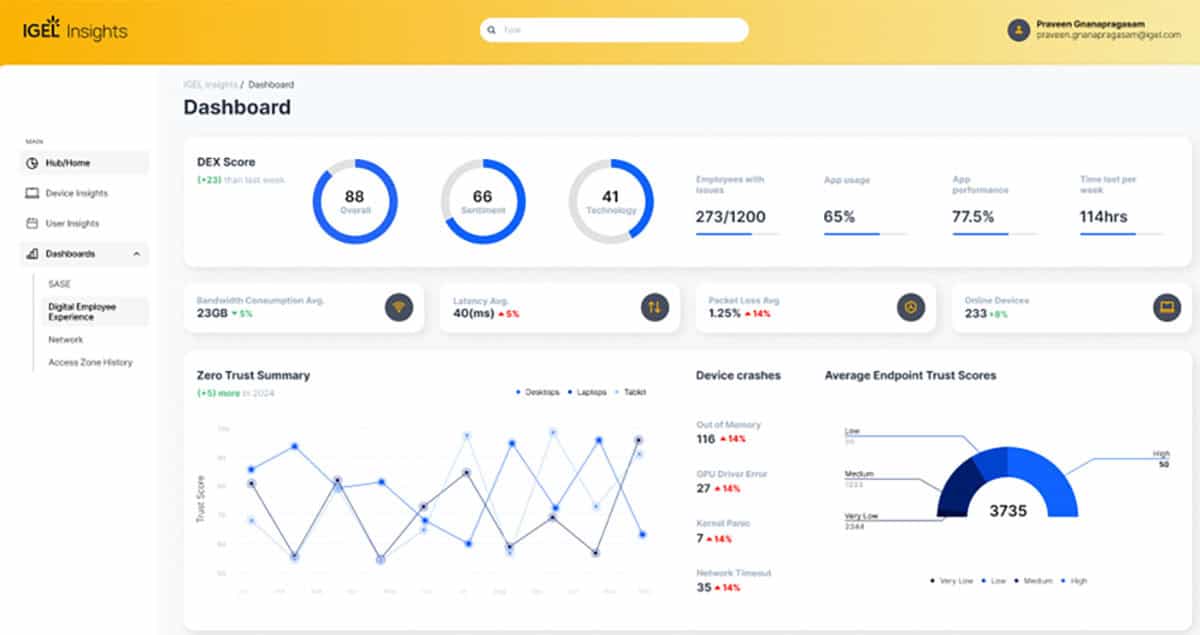Select Digital Employee Experience dashboard

click(82, 312)
